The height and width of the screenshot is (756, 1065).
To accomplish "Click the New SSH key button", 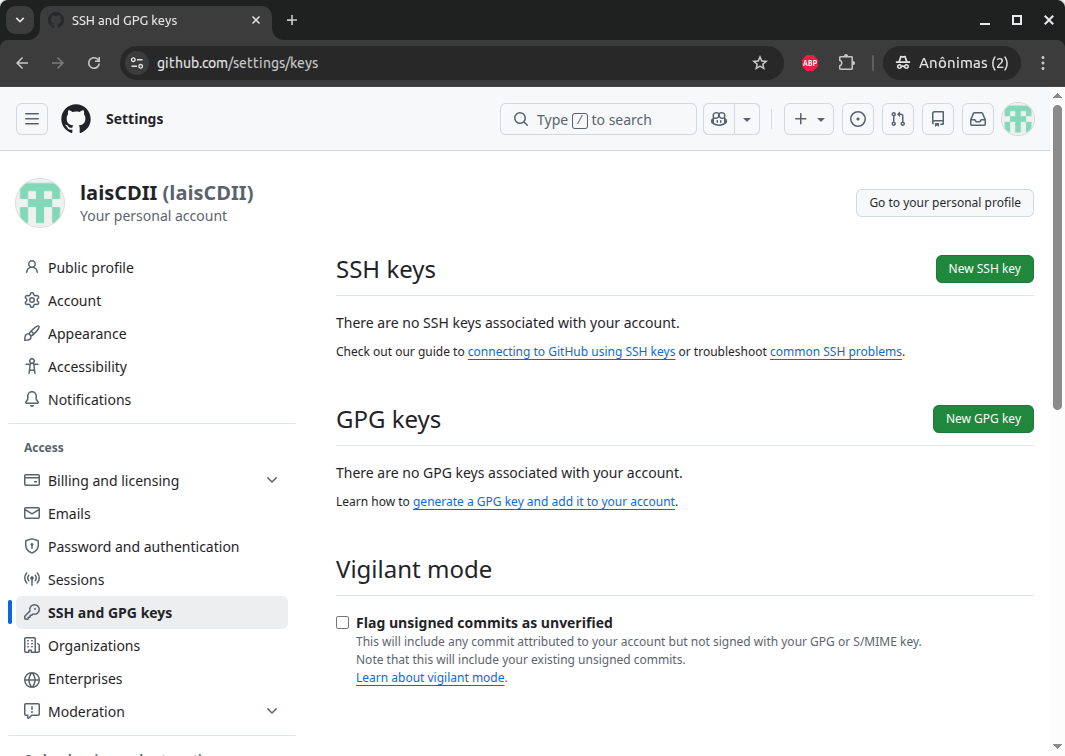I will 984,269.
